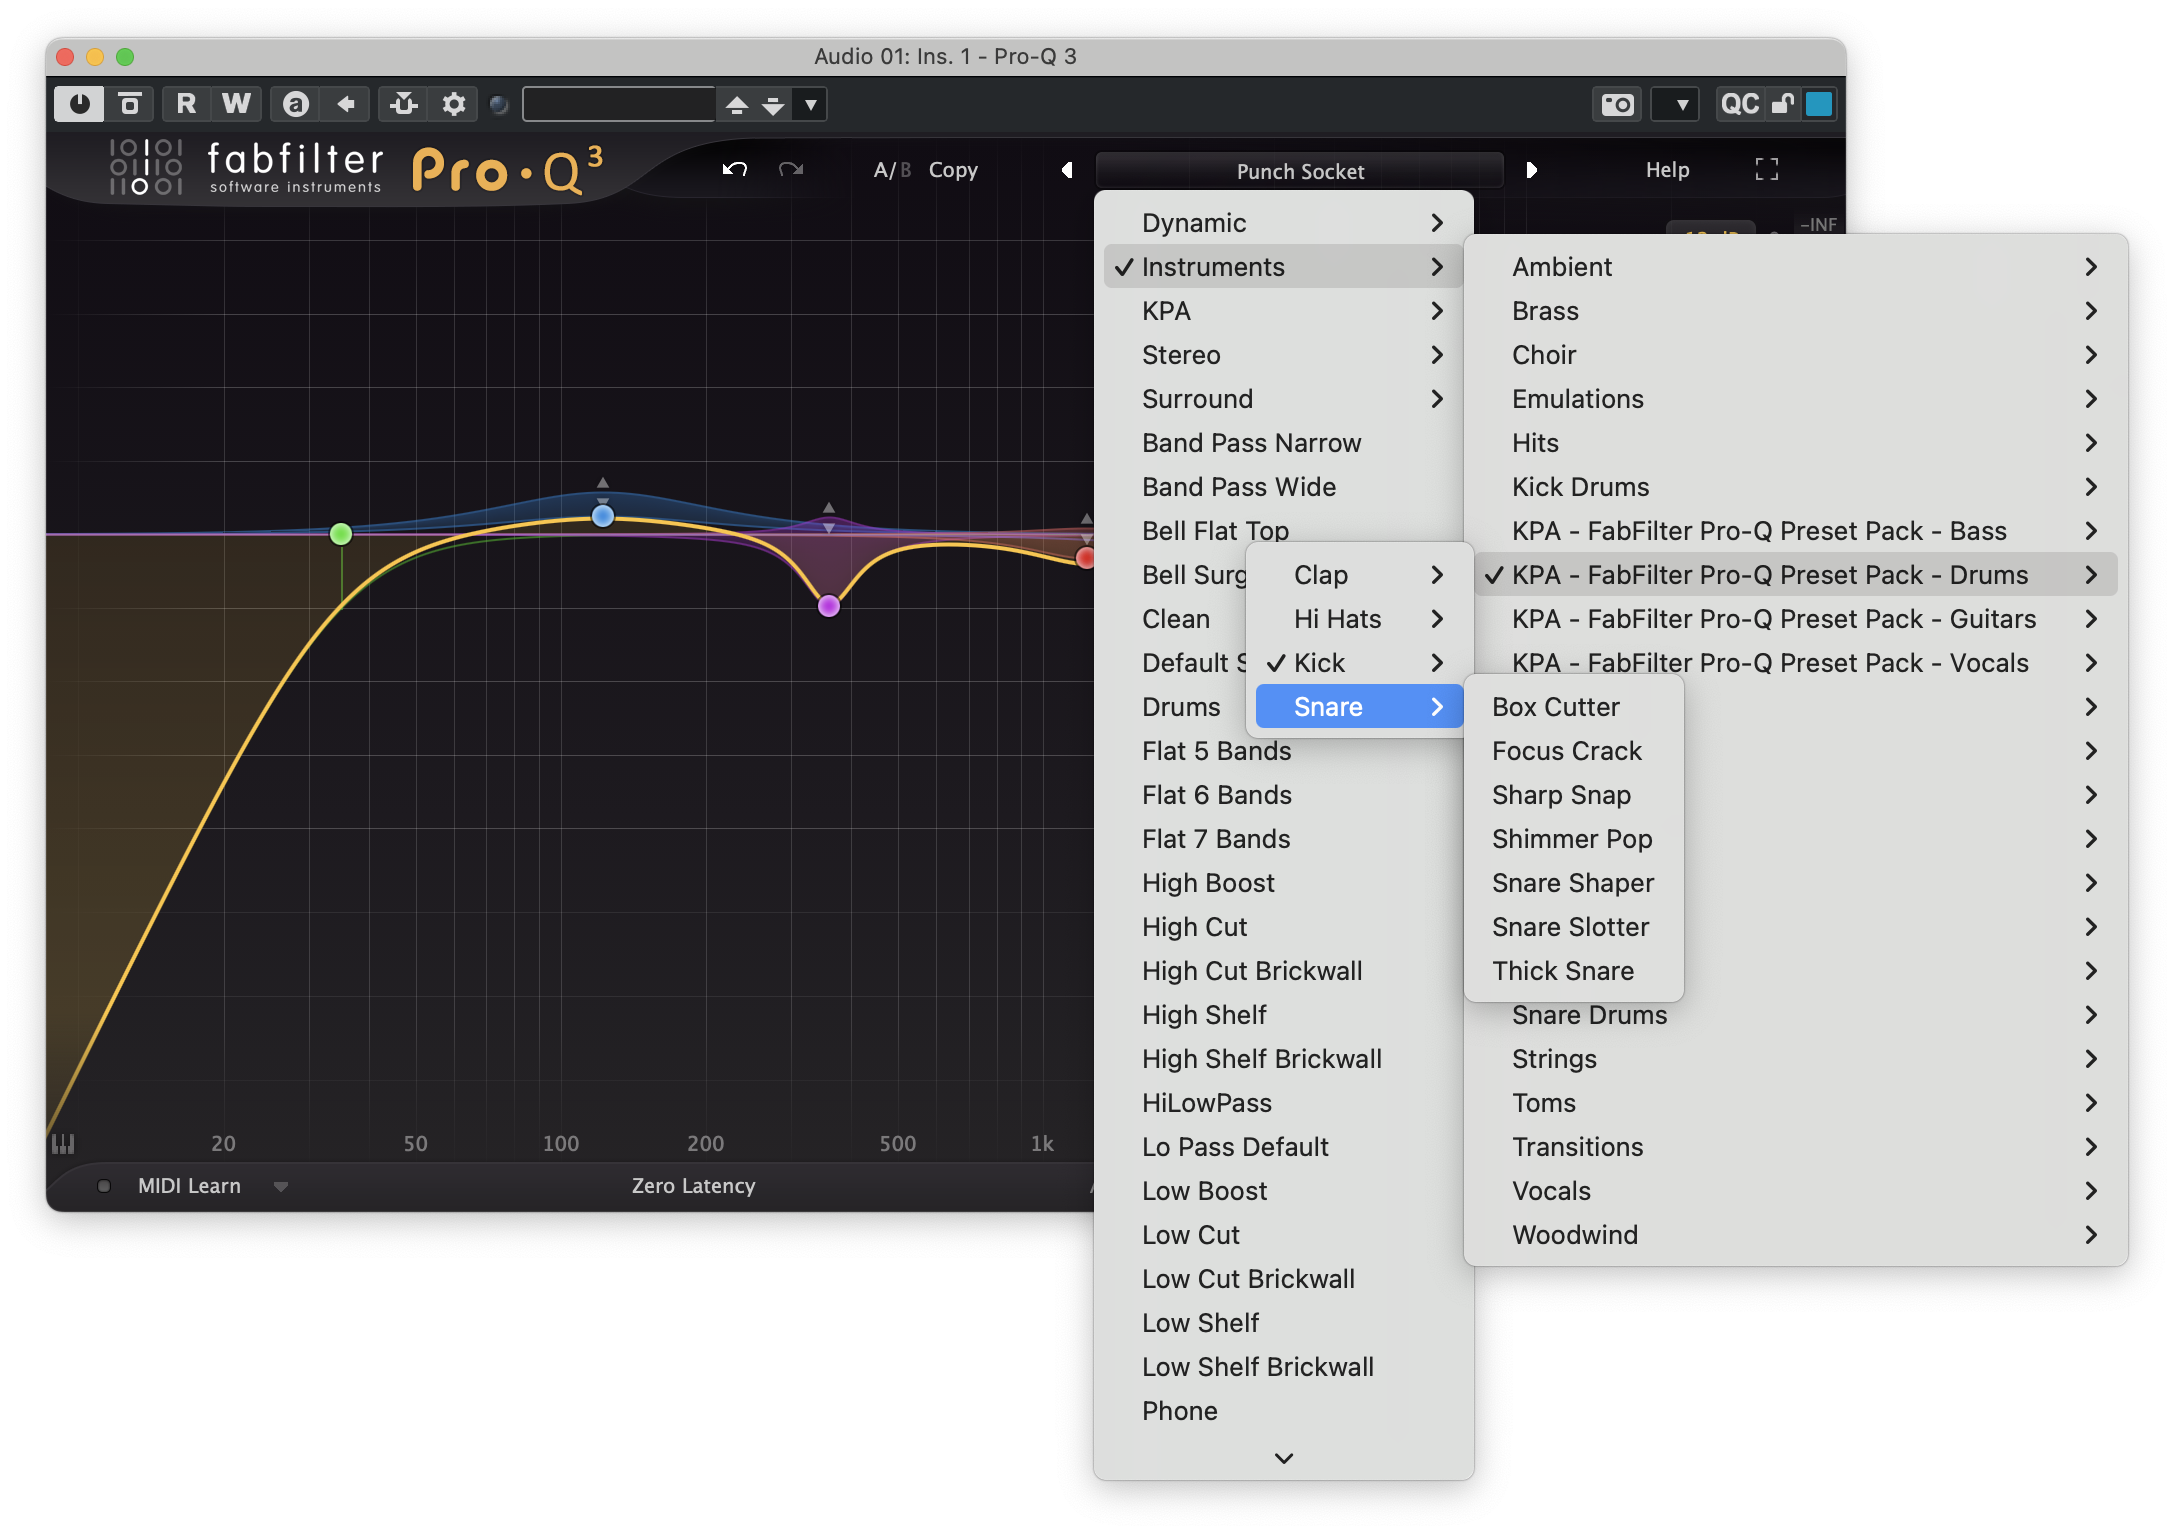Image resolution: width=2174 pixels, height=1534 pixels.
Task: Click the Help button
Action: (x=1666, y=170)
